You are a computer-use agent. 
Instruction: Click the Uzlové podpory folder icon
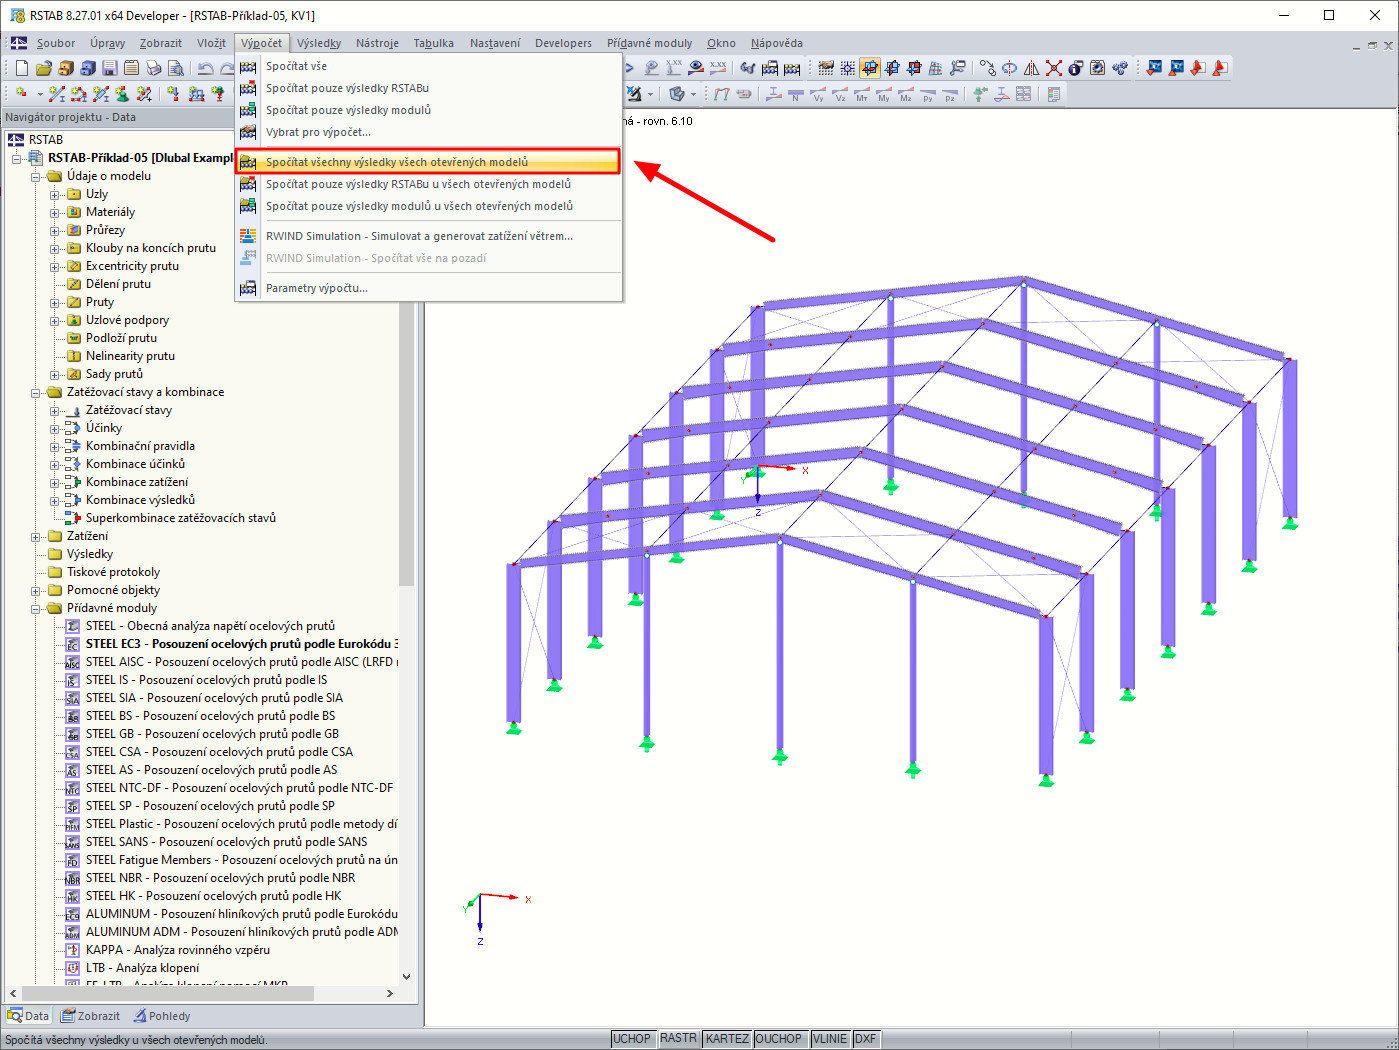[x=74, y=320]
